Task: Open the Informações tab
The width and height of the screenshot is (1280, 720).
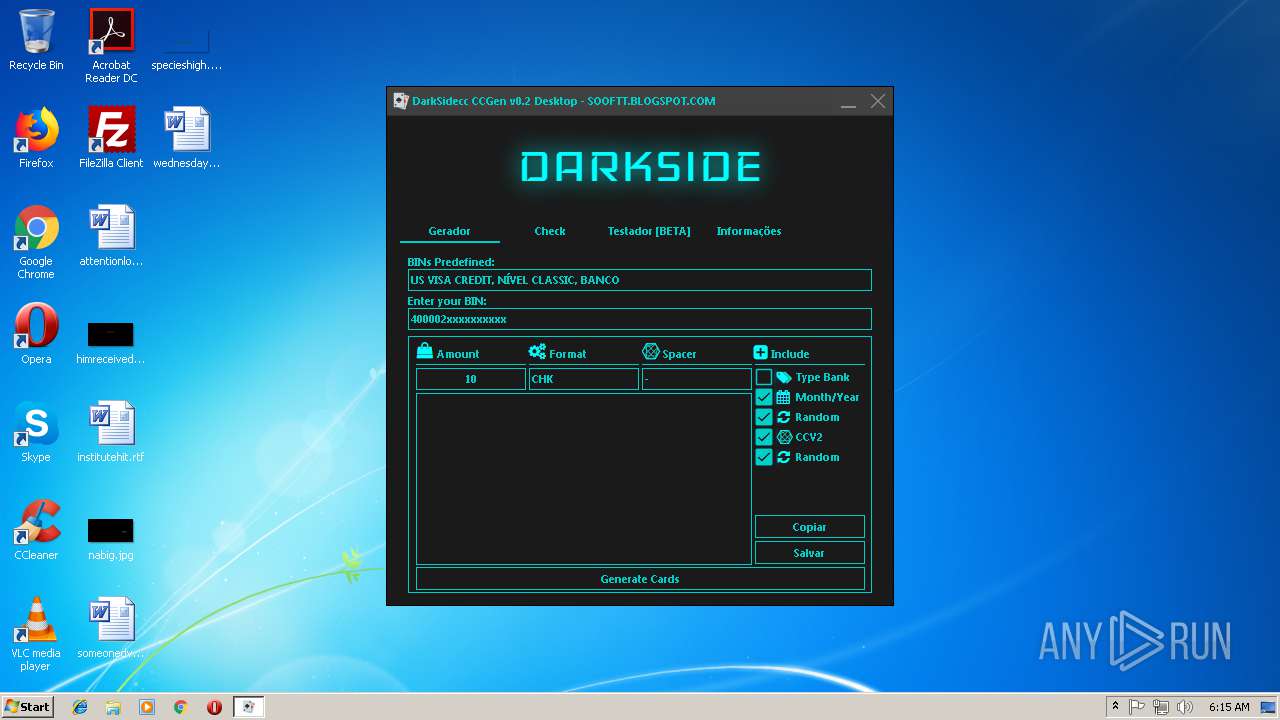Action: 749,231
